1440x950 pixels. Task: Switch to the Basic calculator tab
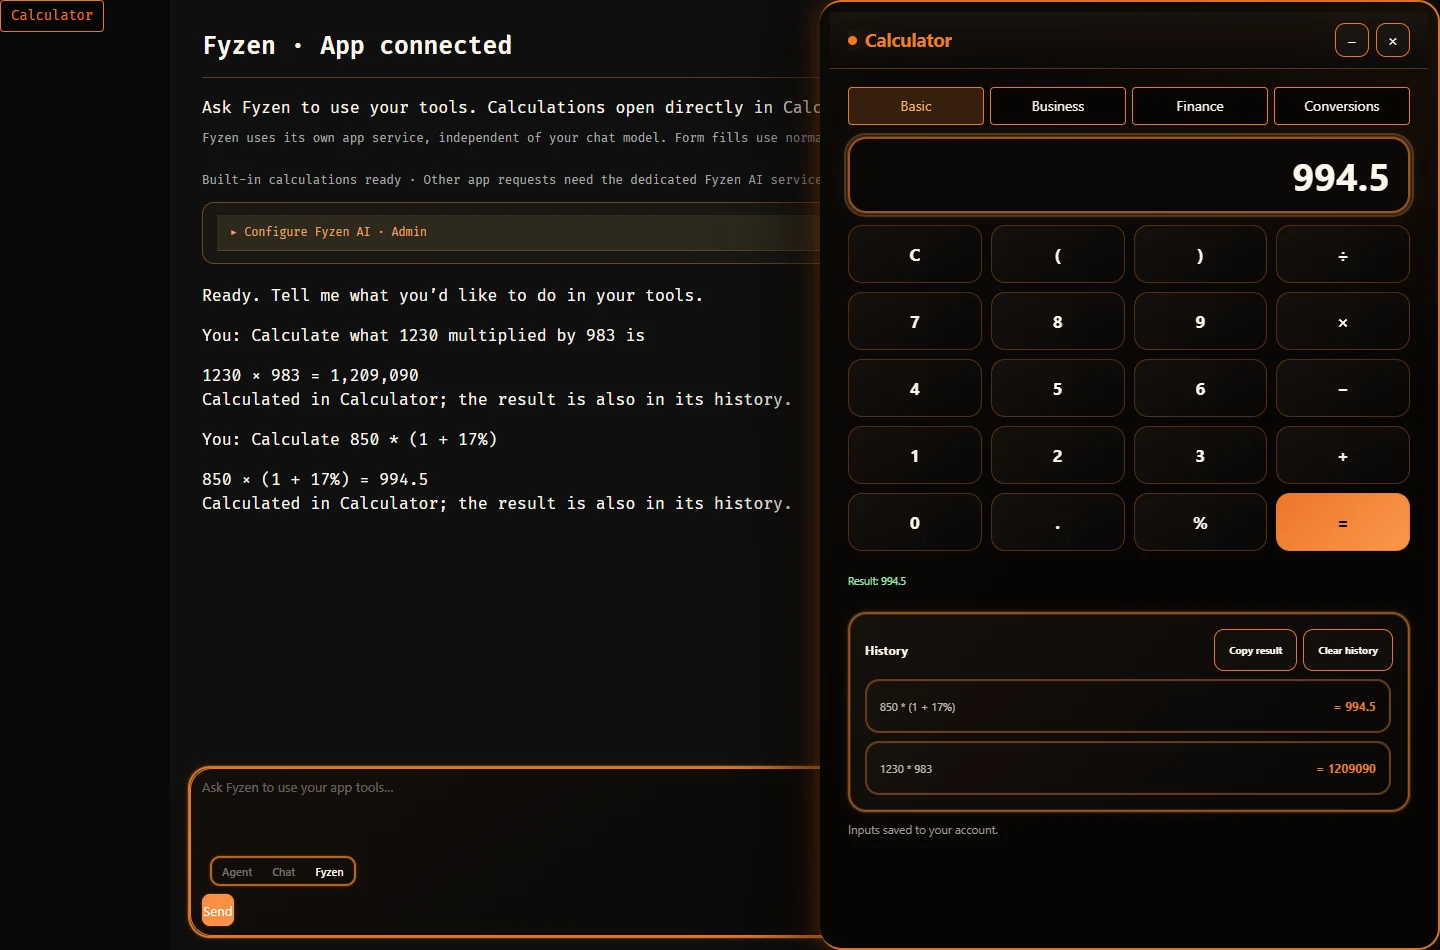point(916,106)
